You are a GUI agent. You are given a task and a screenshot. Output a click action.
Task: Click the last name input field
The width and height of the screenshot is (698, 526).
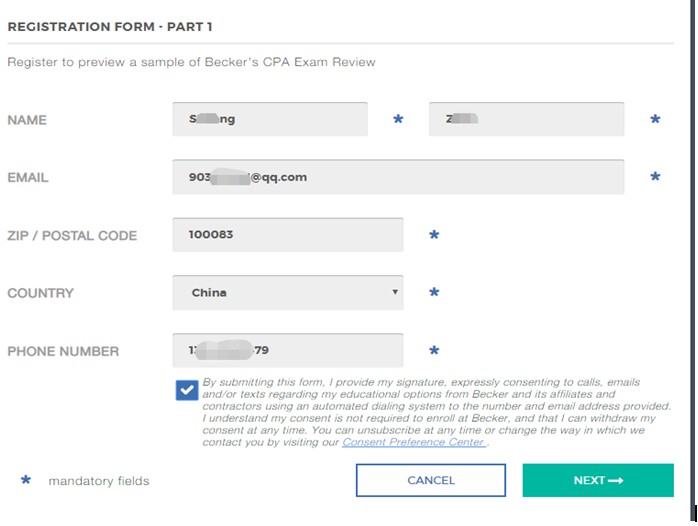pos(526,119)
